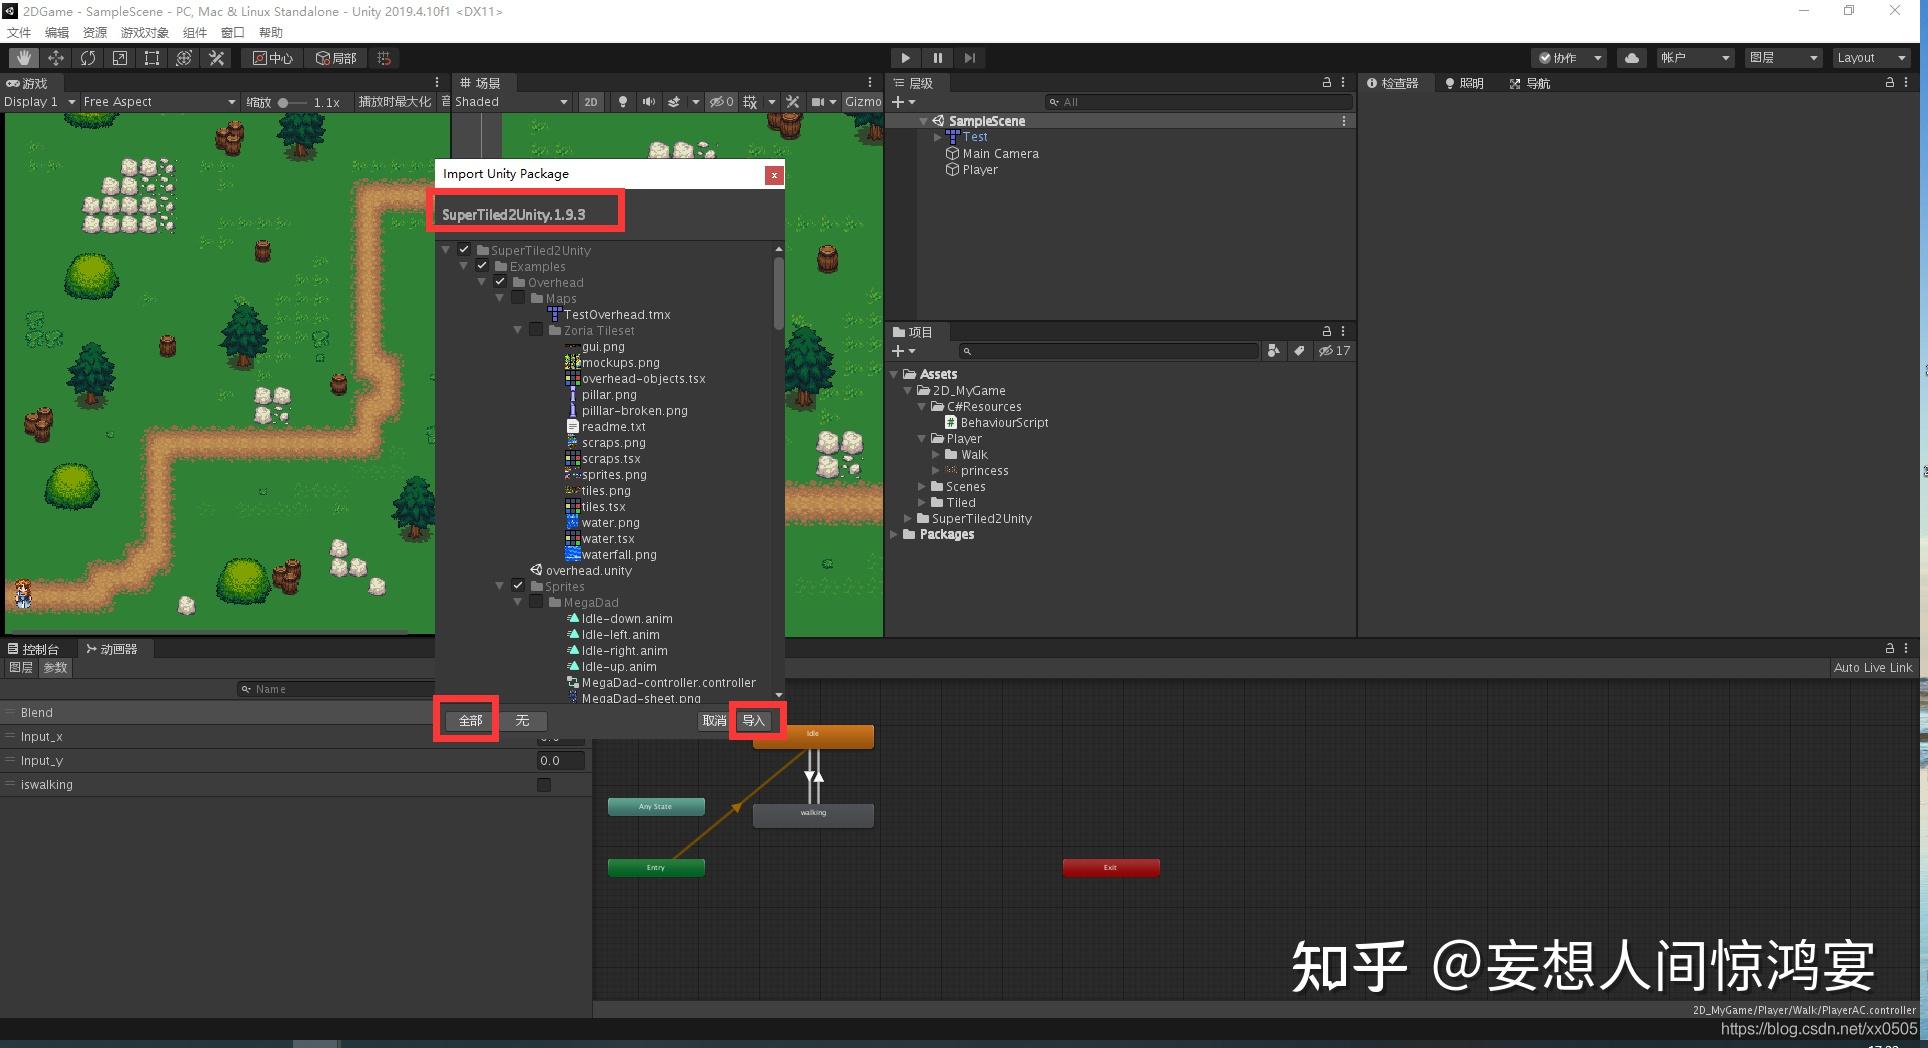
Task: Select the Move tool
Action: pyautogui.click(x=56, y=57)
